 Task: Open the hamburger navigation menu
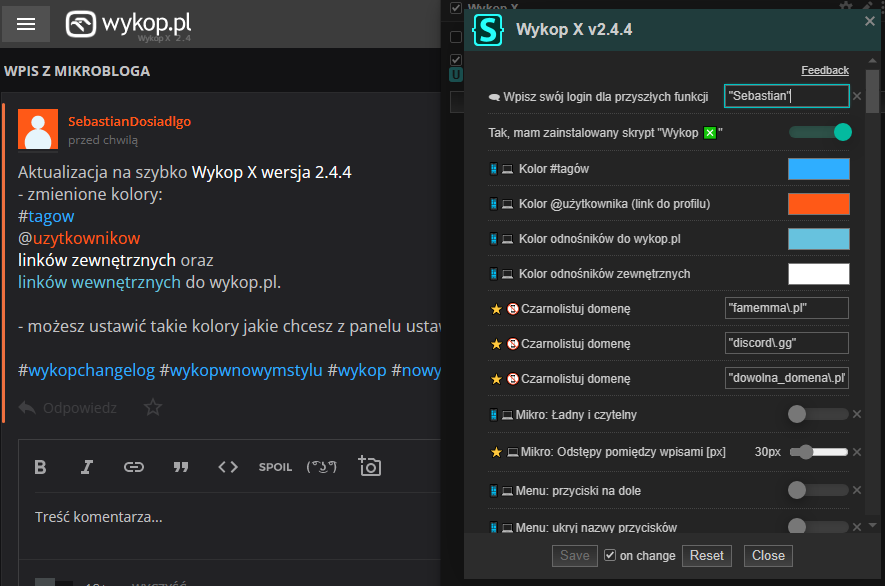(26, 24)
